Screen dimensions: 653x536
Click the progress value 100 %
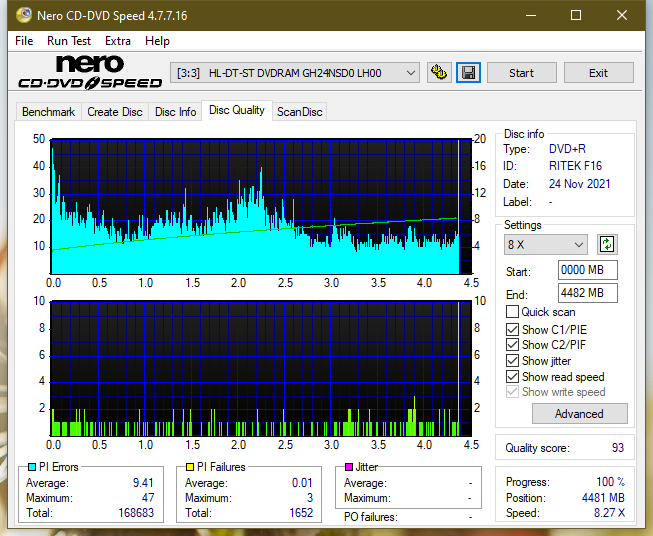click(x=611, y=482)
